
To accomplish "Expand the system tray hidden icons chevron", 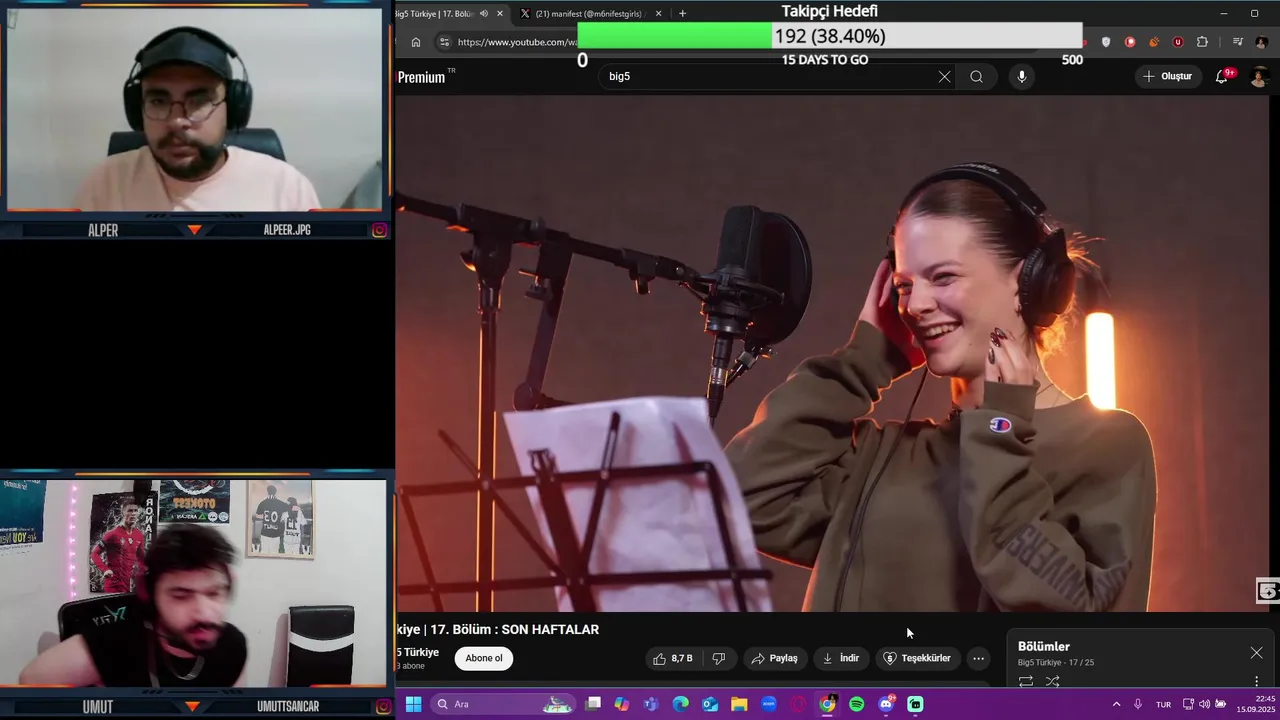I will 1116,704.
